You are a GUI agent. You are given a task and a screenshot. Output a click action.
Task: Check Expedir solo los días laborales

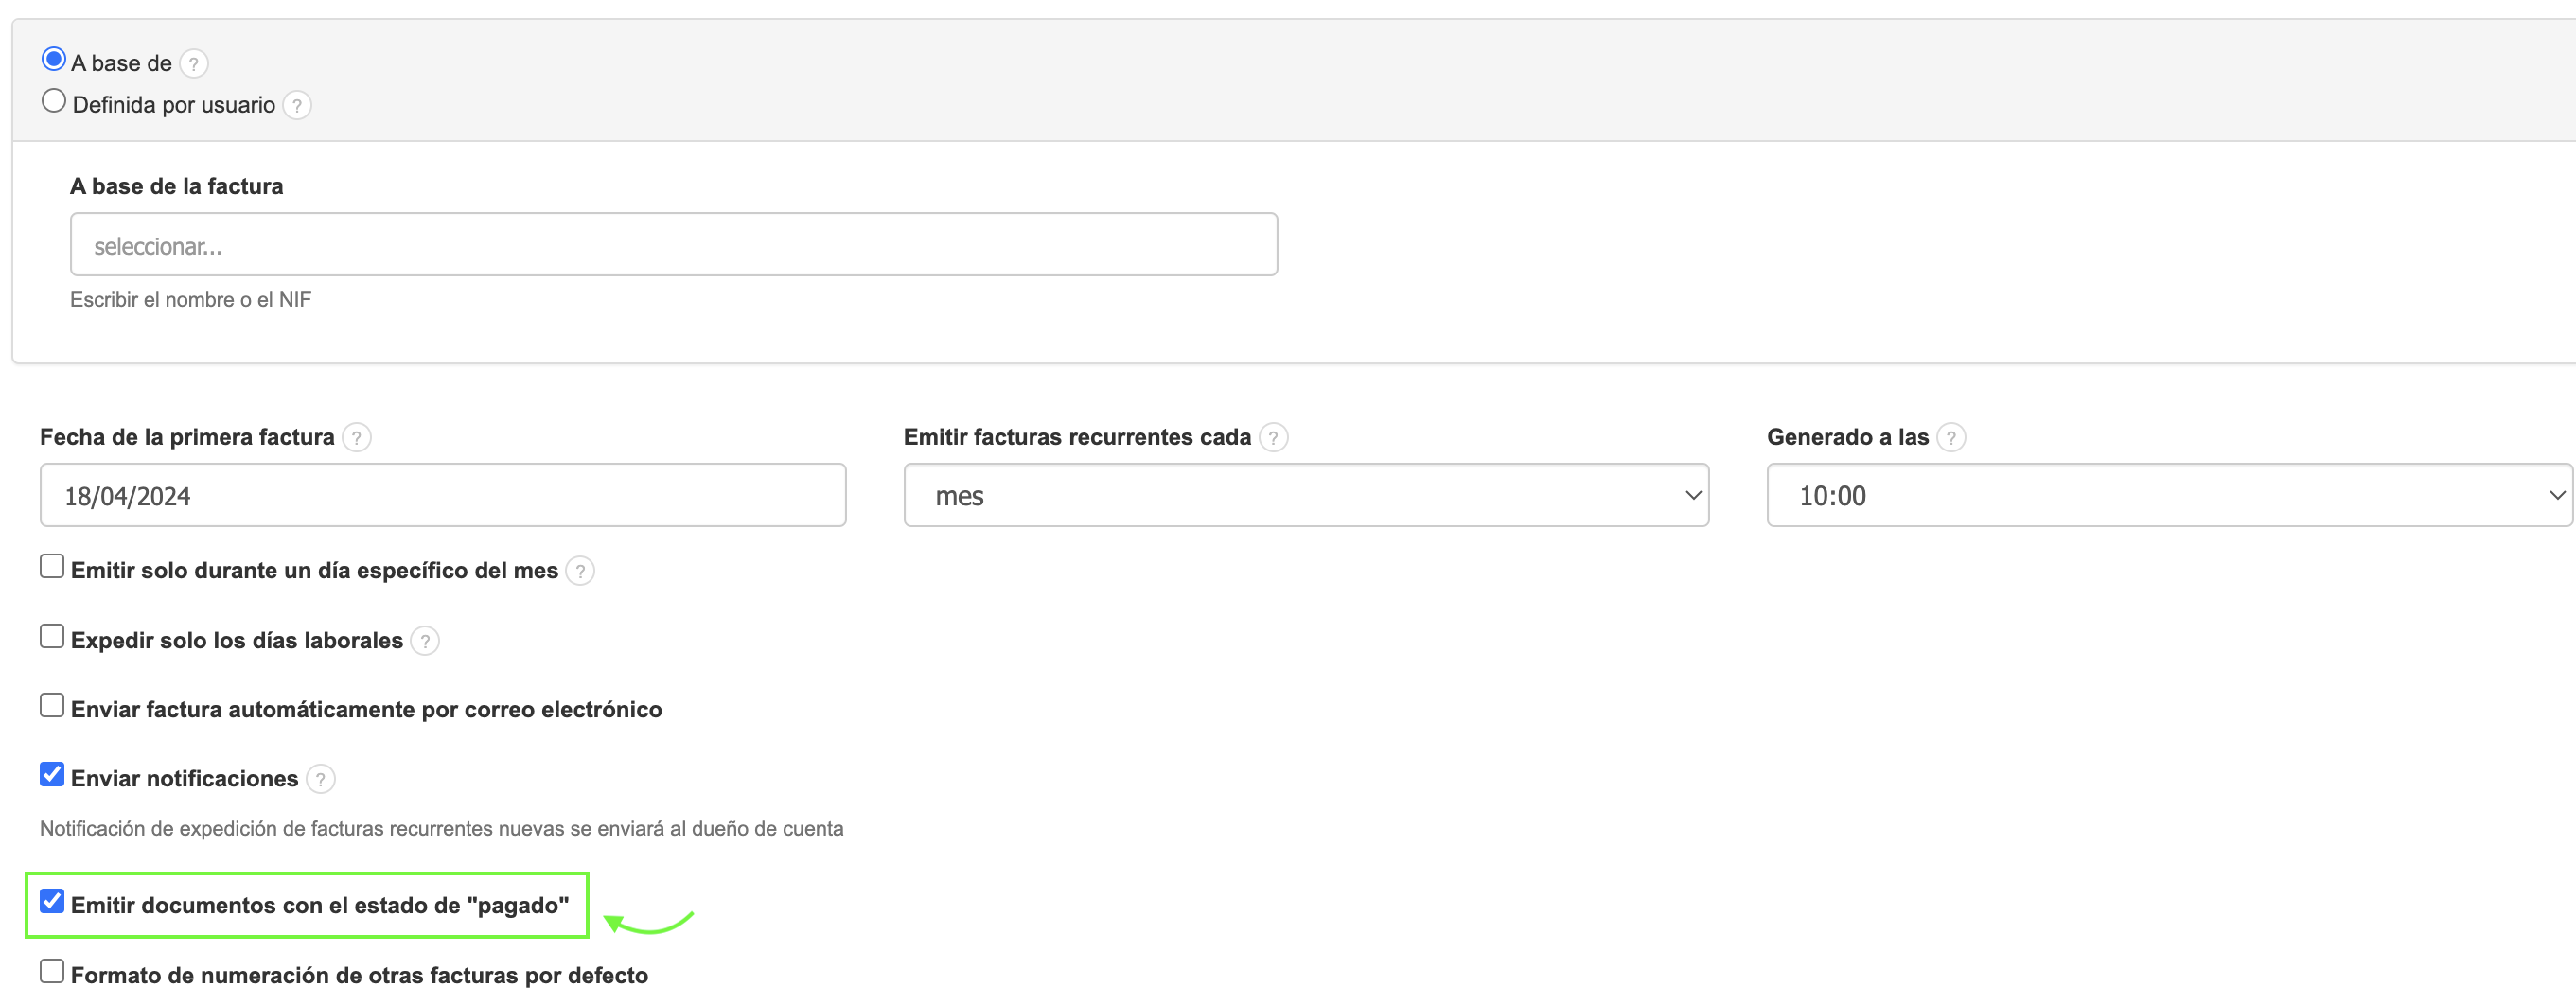pyautogui.click(x=52, y=637)
